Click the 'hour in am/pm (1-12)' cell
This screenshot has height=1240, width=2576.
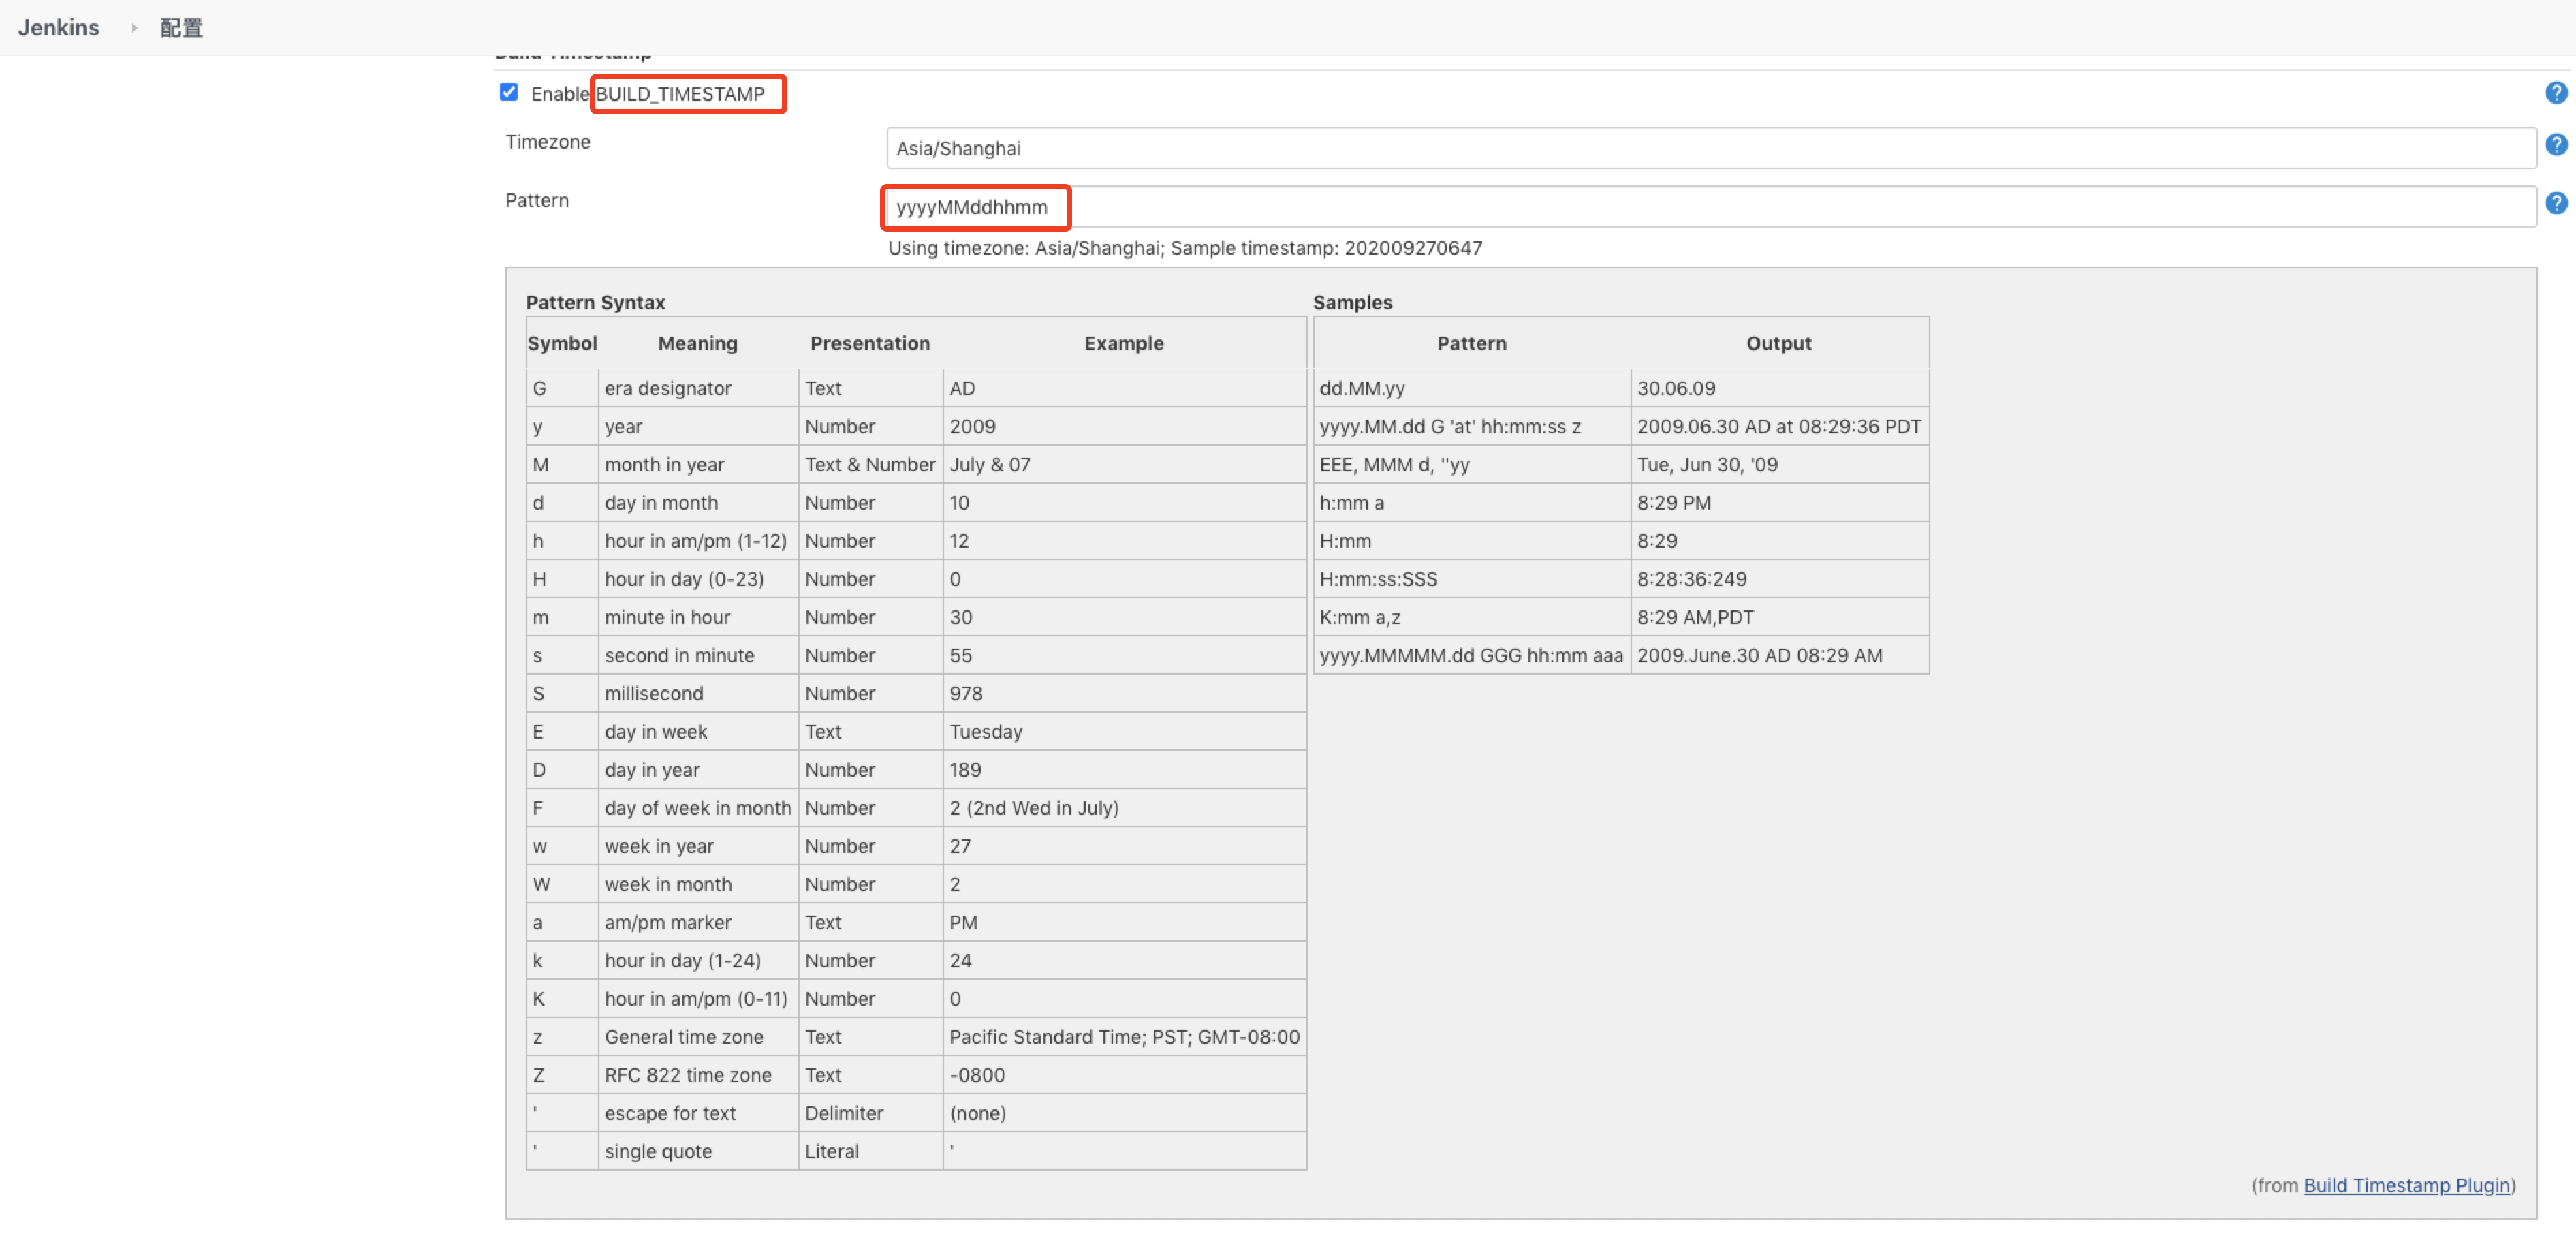coord(699,541)
